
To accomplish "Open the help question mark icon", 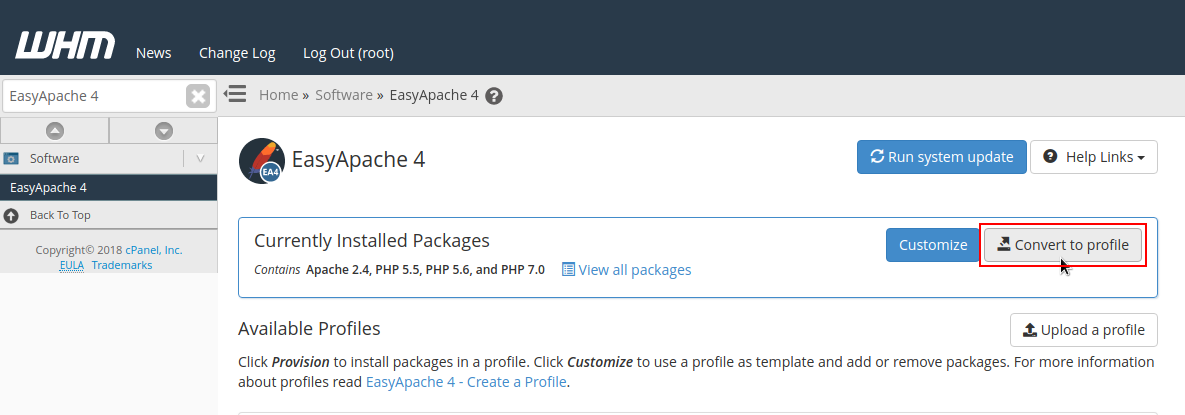I will tap(494, 96).
